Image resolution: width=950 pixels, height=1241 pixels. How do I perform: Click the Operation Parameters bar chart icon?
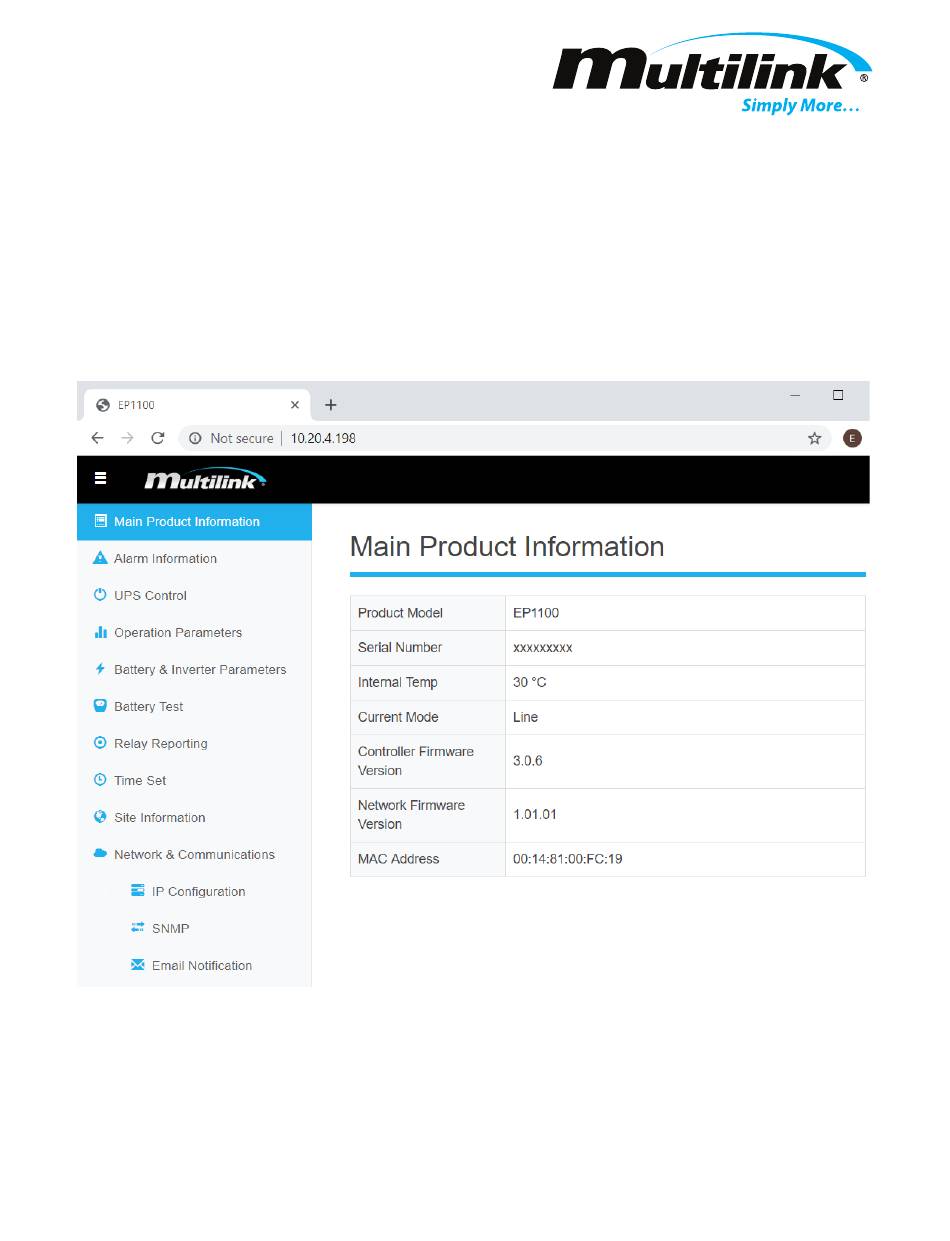click(100, 632)
